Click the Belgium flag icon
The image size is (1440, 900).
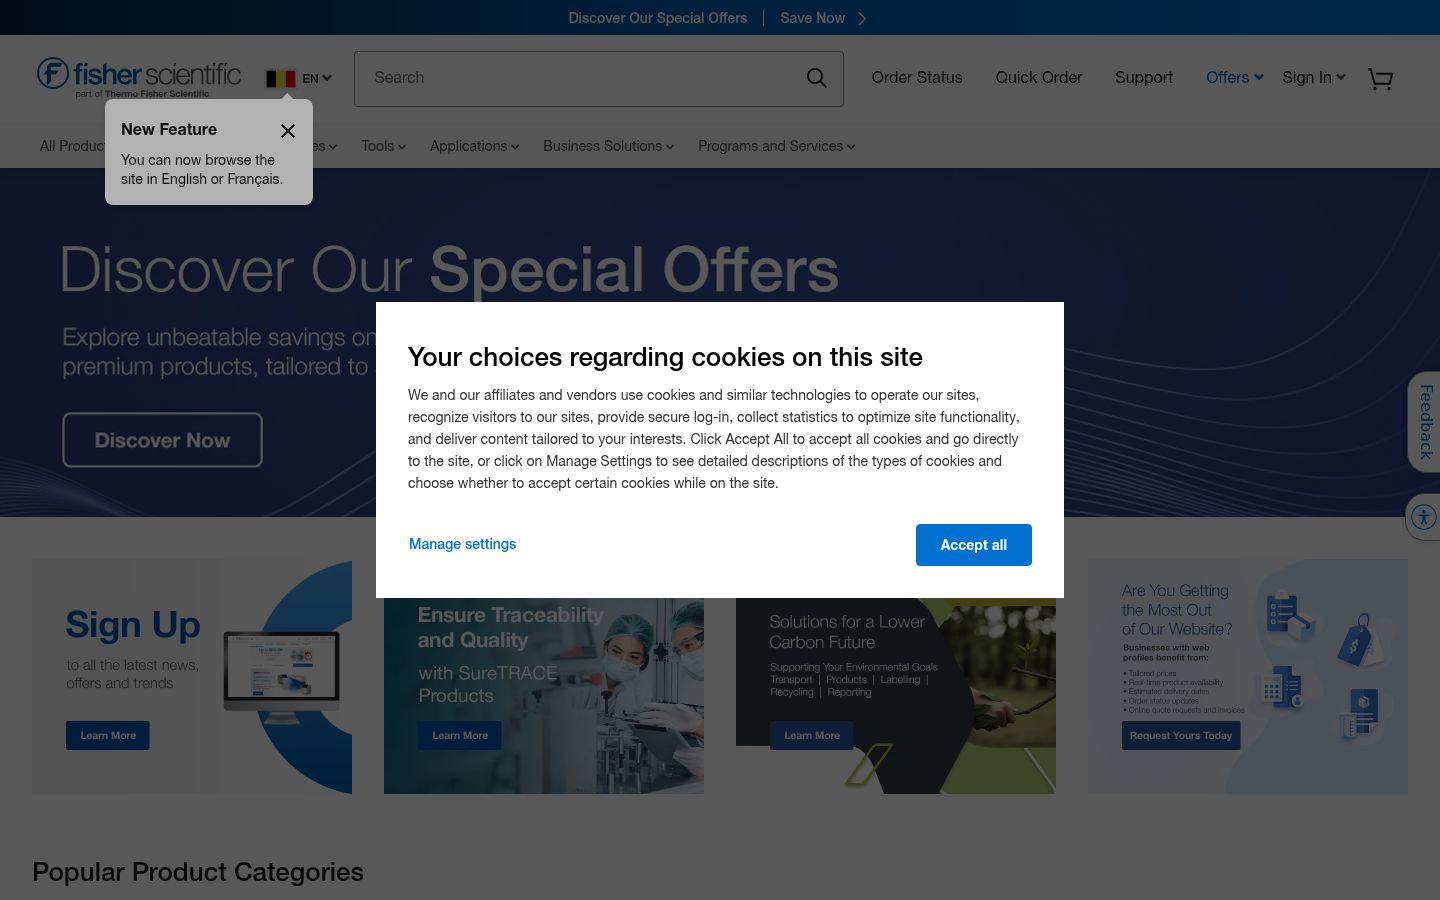[x=281, y=78]
